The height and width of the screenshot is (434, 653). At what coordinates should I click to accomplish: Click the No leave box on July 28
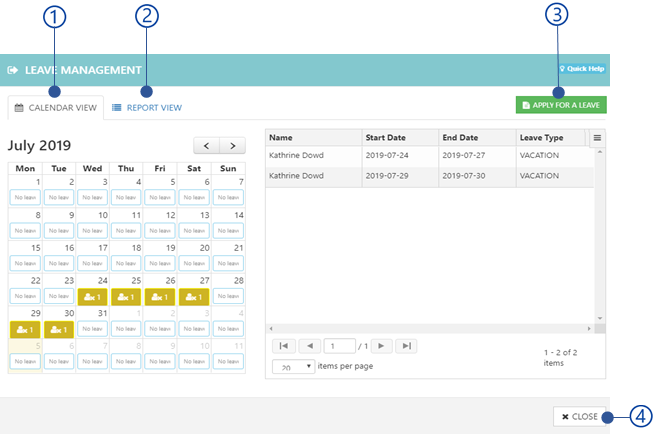pyautogui.click(x=228, y=296)
